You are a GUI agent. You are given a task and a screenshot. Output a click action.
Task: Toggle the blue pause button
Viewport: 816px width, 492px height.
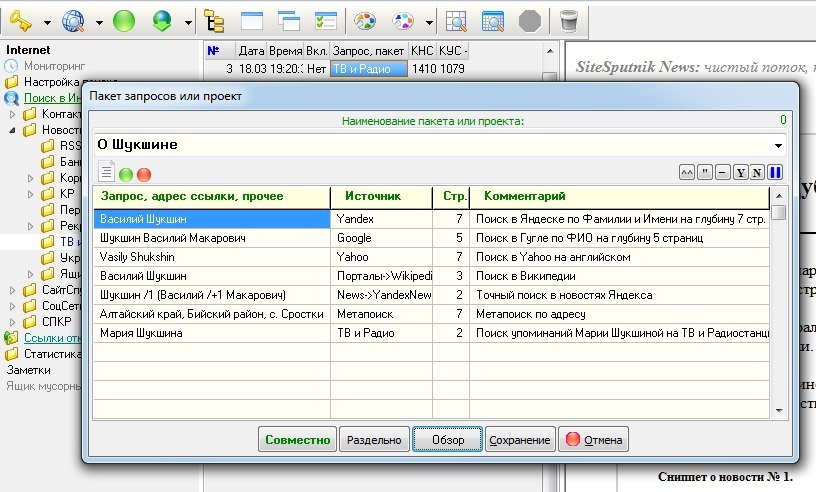coord(775,173)
